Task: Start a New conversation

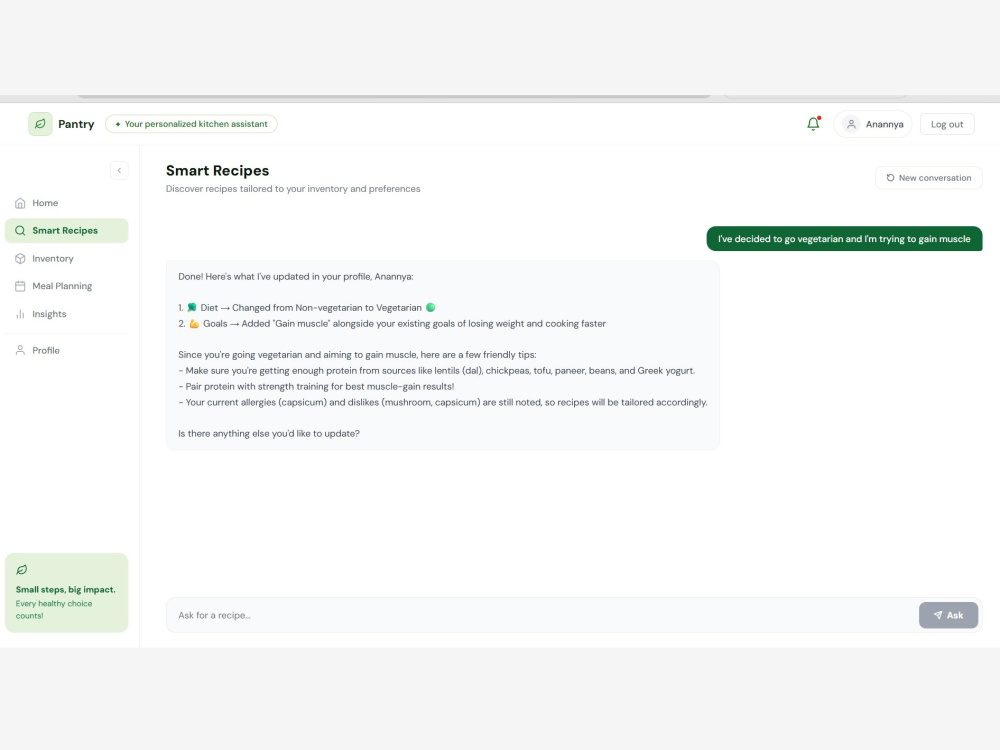Action: (x=929, y=178)
